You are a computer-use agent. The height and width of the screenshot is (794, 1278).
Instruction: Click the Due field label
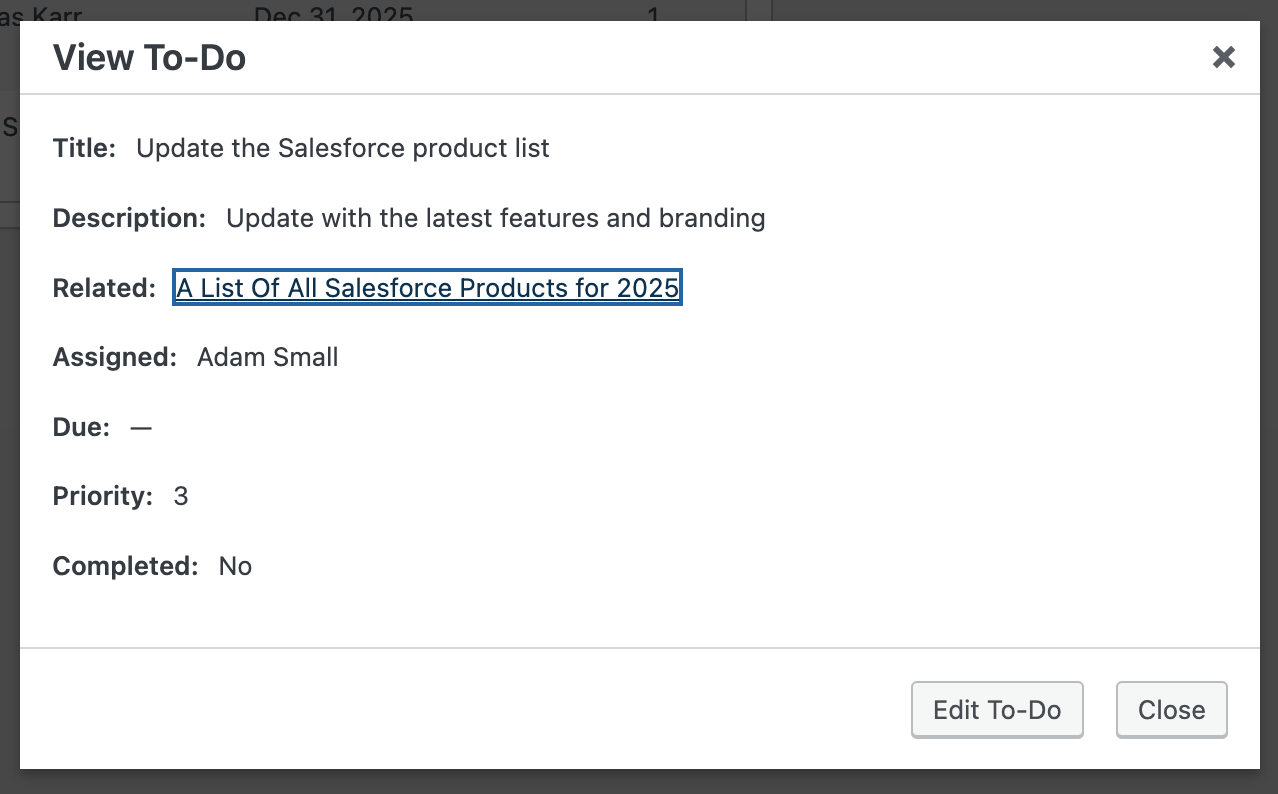81,427
